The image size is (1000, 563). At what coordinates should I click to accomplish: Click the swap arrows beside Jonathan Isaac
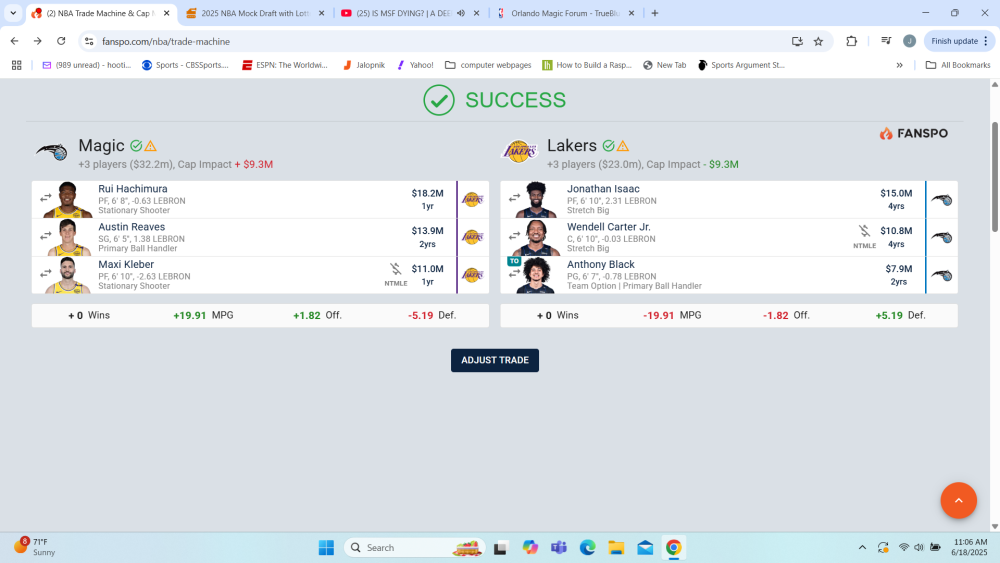514,199
